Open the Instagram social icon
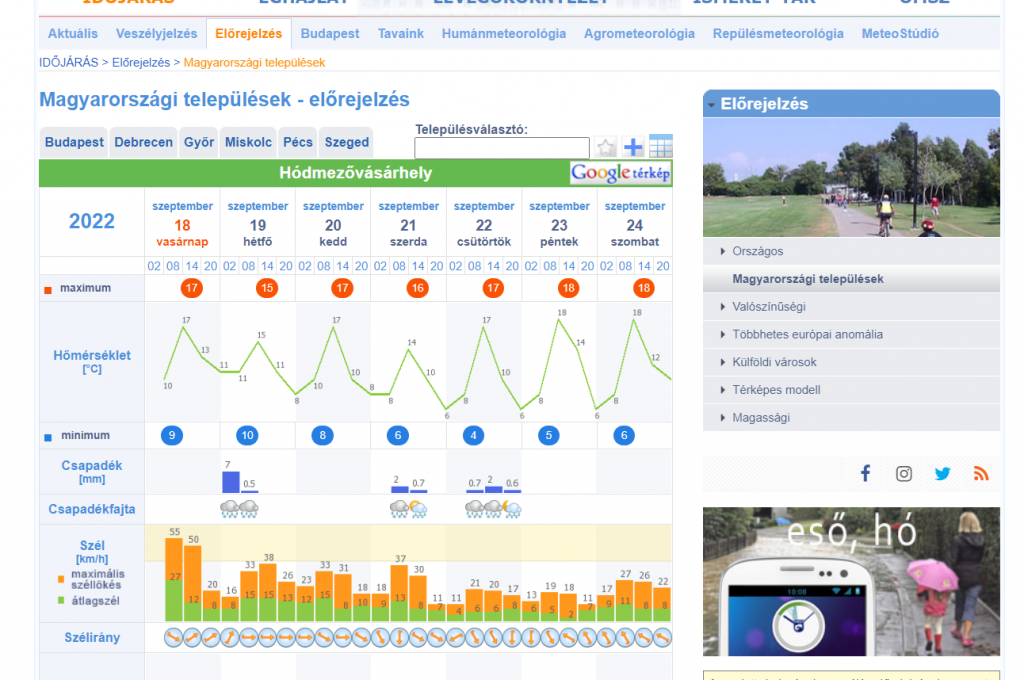This screenshot has height=680, width=1024. point(904,474)
